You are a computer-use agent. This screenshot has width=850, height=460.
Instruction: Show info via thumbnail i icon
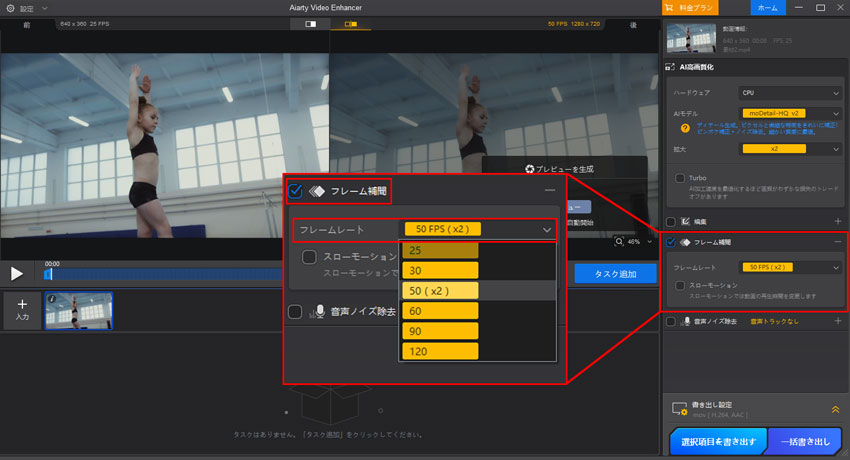tap(52, 299)
